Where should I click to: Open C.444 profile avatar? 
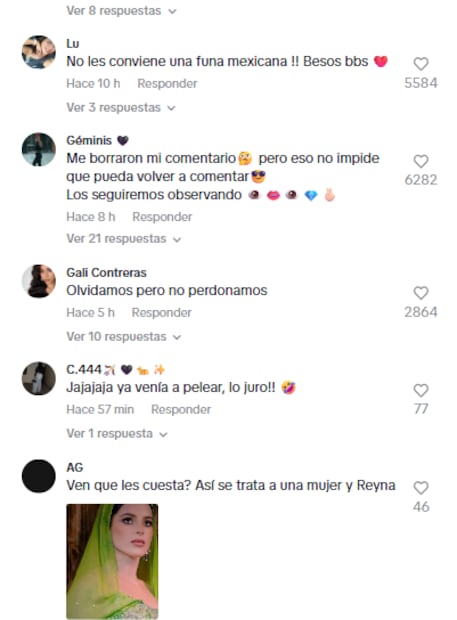pos(39,378)
